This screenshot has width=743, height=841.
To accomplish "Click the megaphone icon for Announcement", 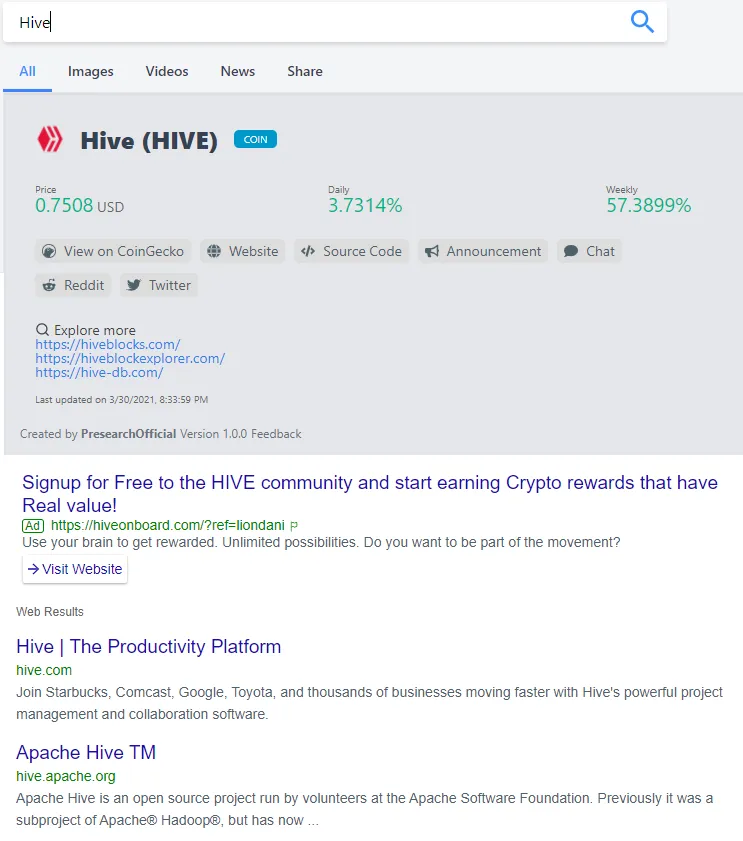I will click(432, 252).
